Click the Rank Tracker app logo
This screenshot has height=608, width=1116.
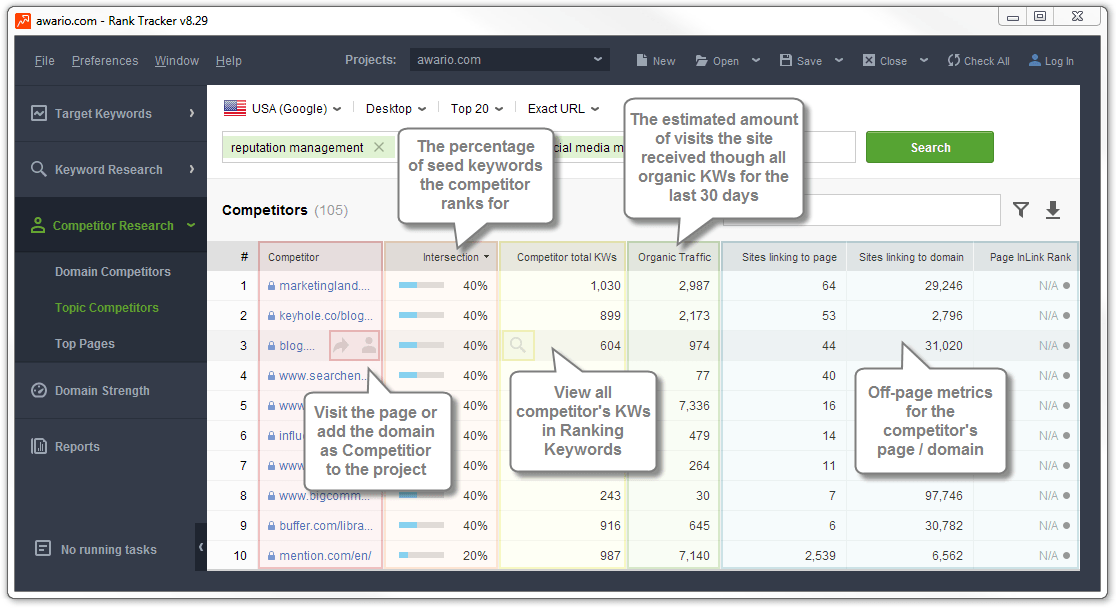point(23,21)
